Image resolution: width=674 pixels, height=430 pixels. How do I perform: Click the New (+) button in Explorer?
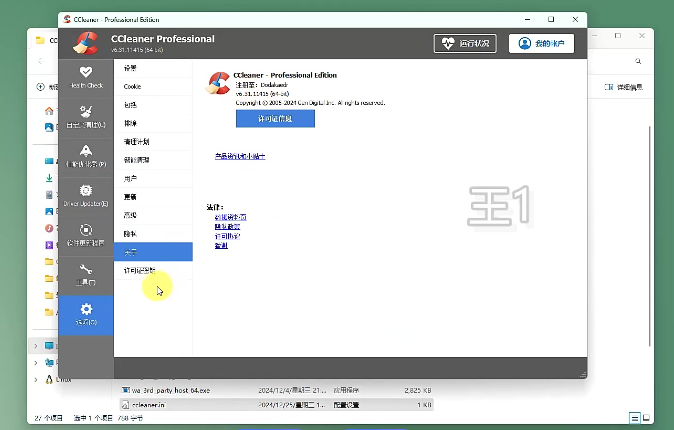point(40,87)
